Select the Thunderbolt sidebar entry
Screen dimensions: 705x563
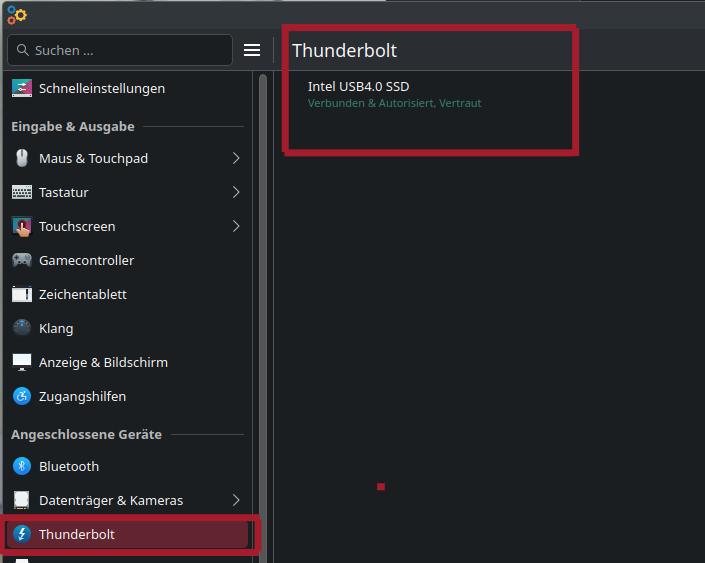[x=128, y=534]
